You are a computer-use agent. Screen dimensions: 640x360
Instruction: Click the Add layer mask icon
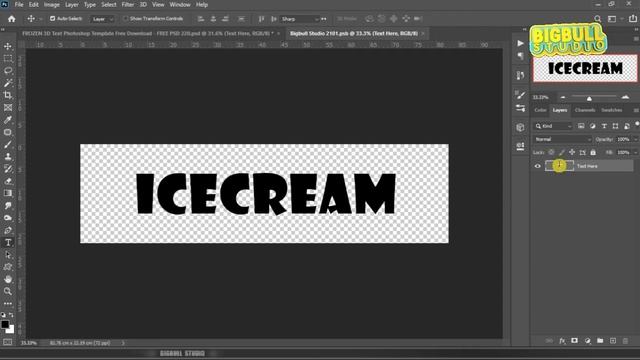(x=575, y=341)
